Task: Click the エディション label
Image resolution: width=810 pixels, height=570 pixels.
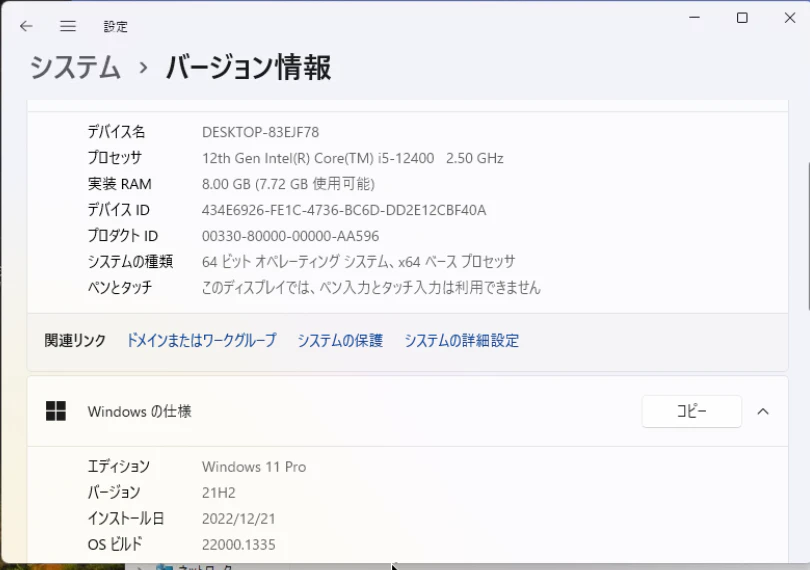Action: pos(119,466)
